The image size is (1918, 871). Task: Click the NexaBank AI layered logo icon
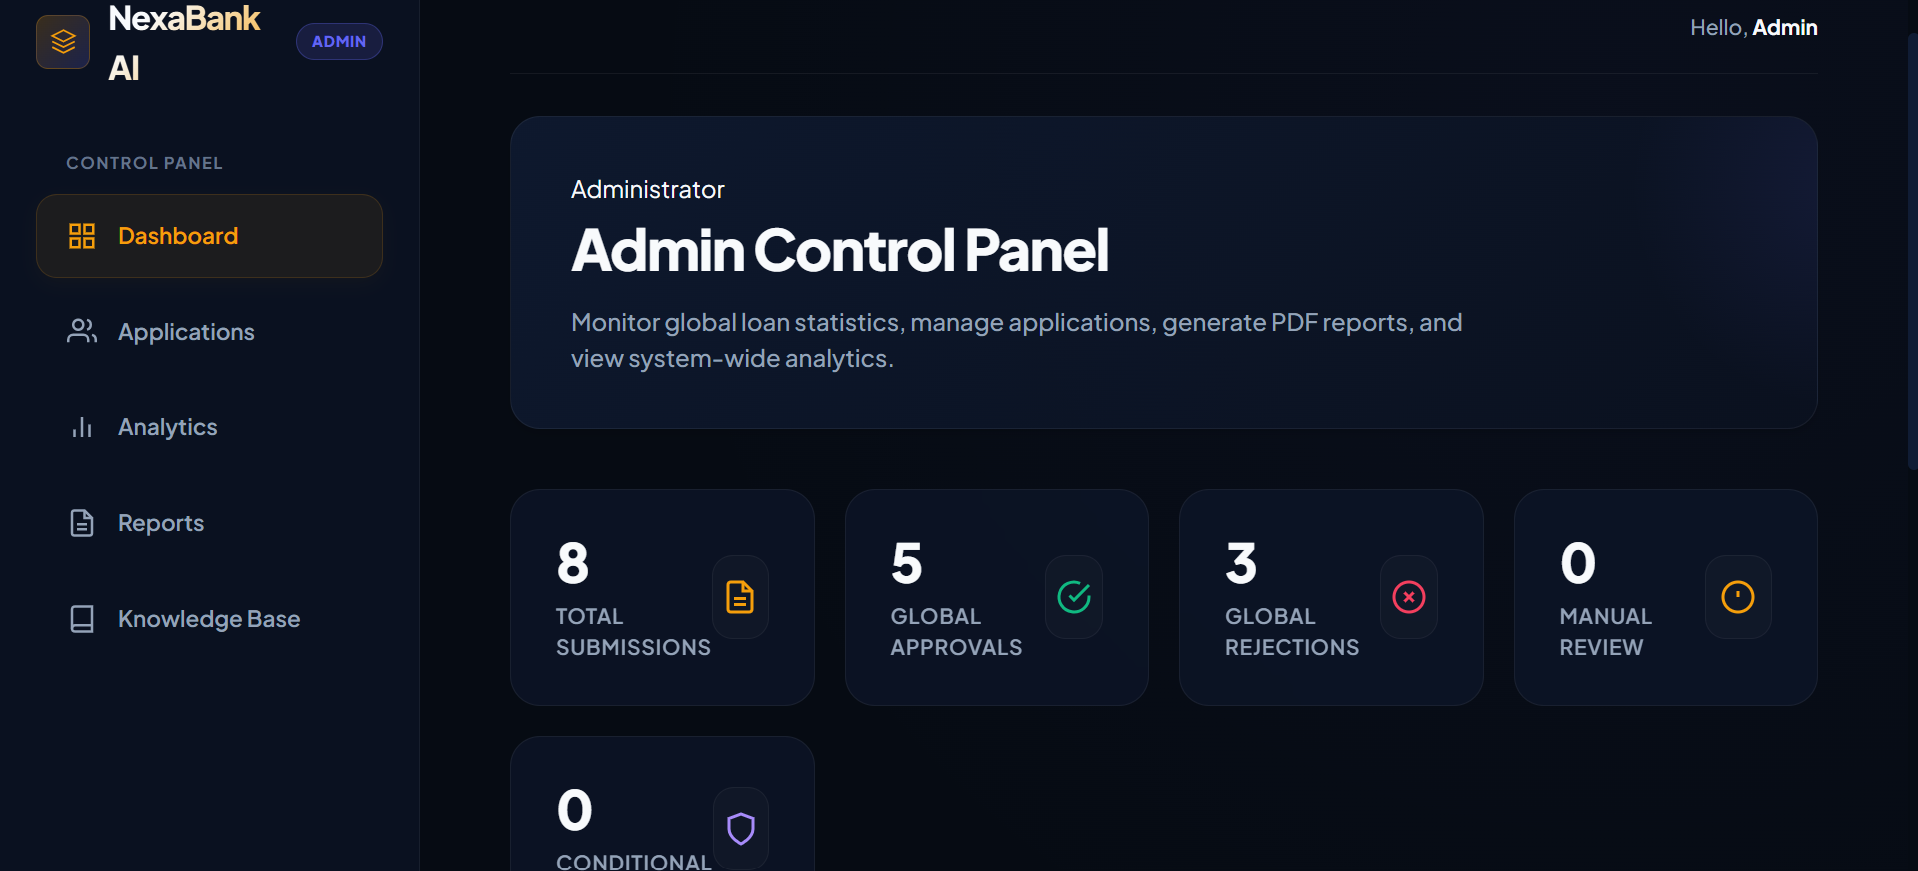(63, 42)
